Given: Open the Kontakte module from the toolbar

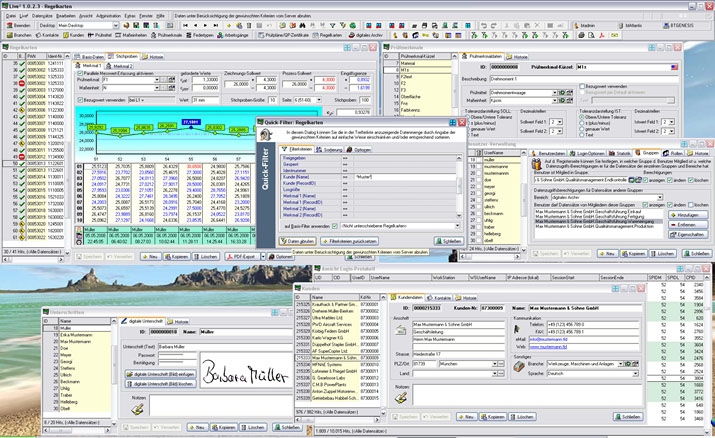Looking at the screenshot, I should pos(47,35).
